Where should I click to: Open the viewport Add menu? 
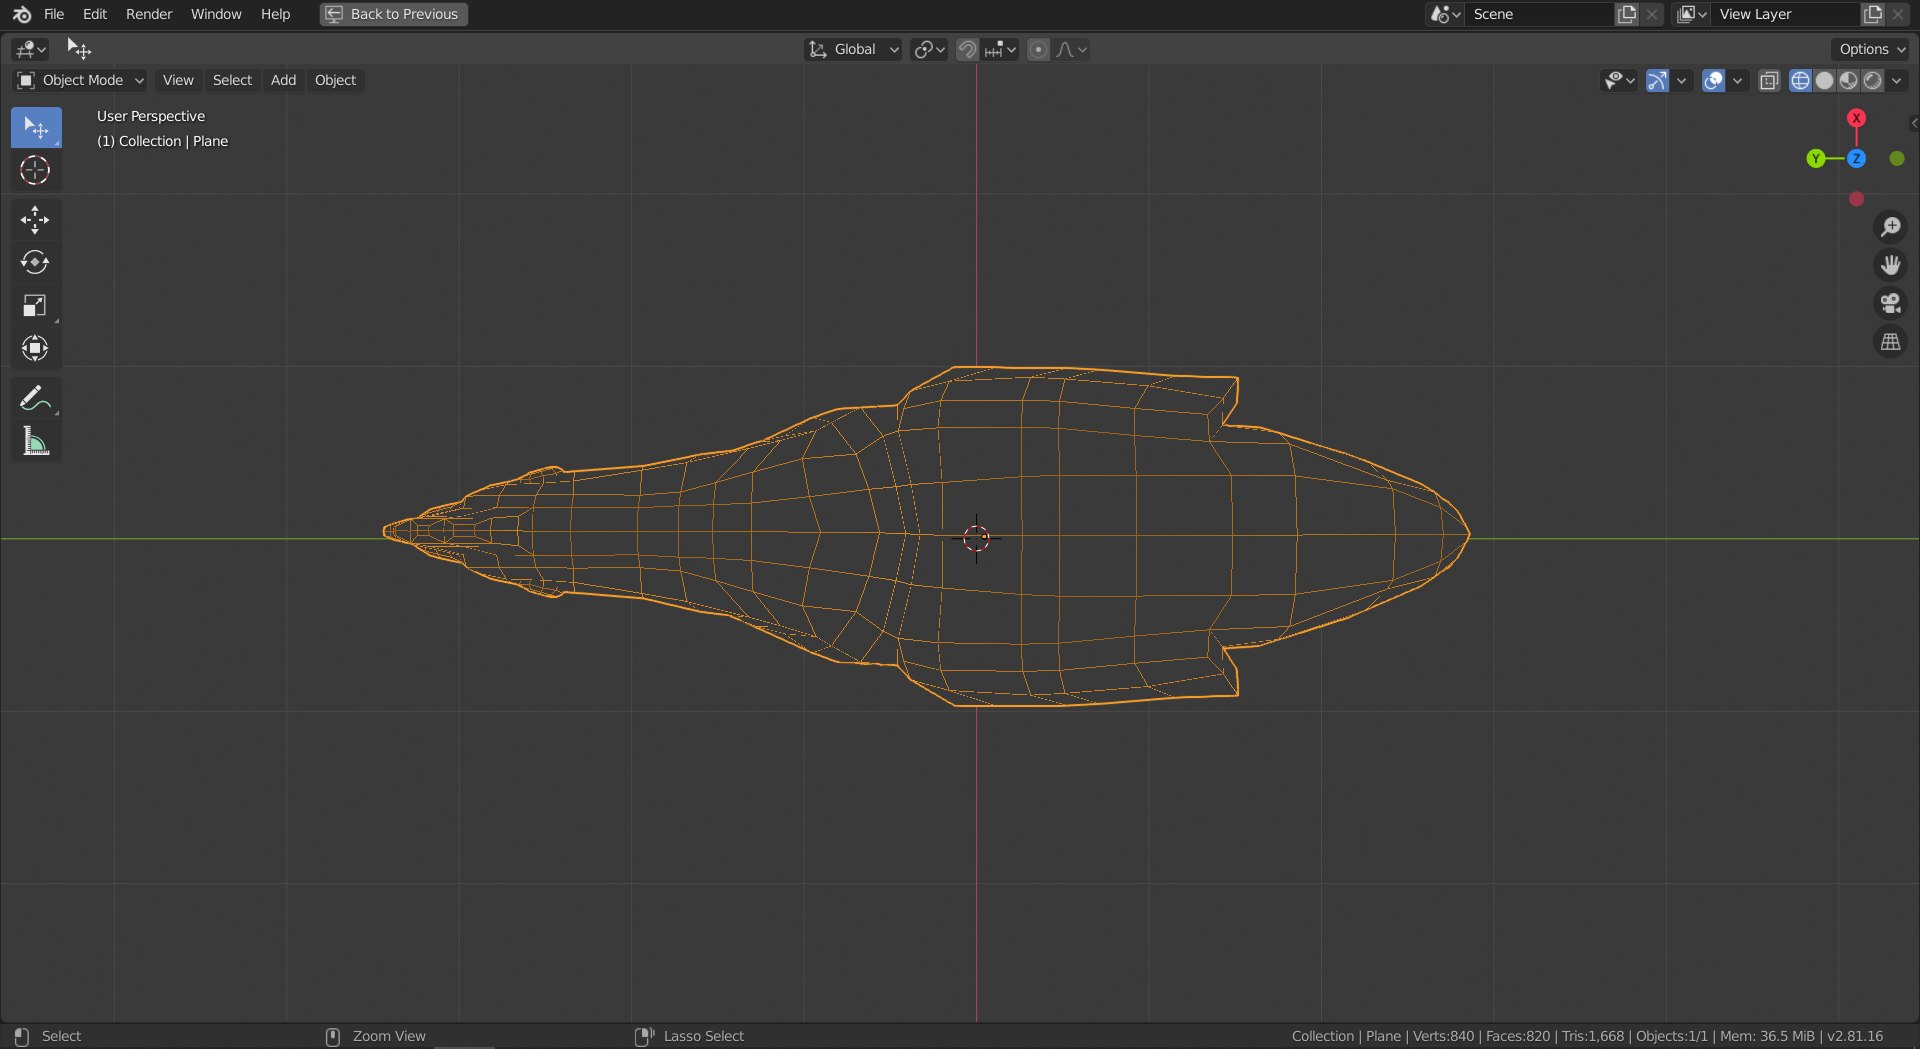[283, 80]
